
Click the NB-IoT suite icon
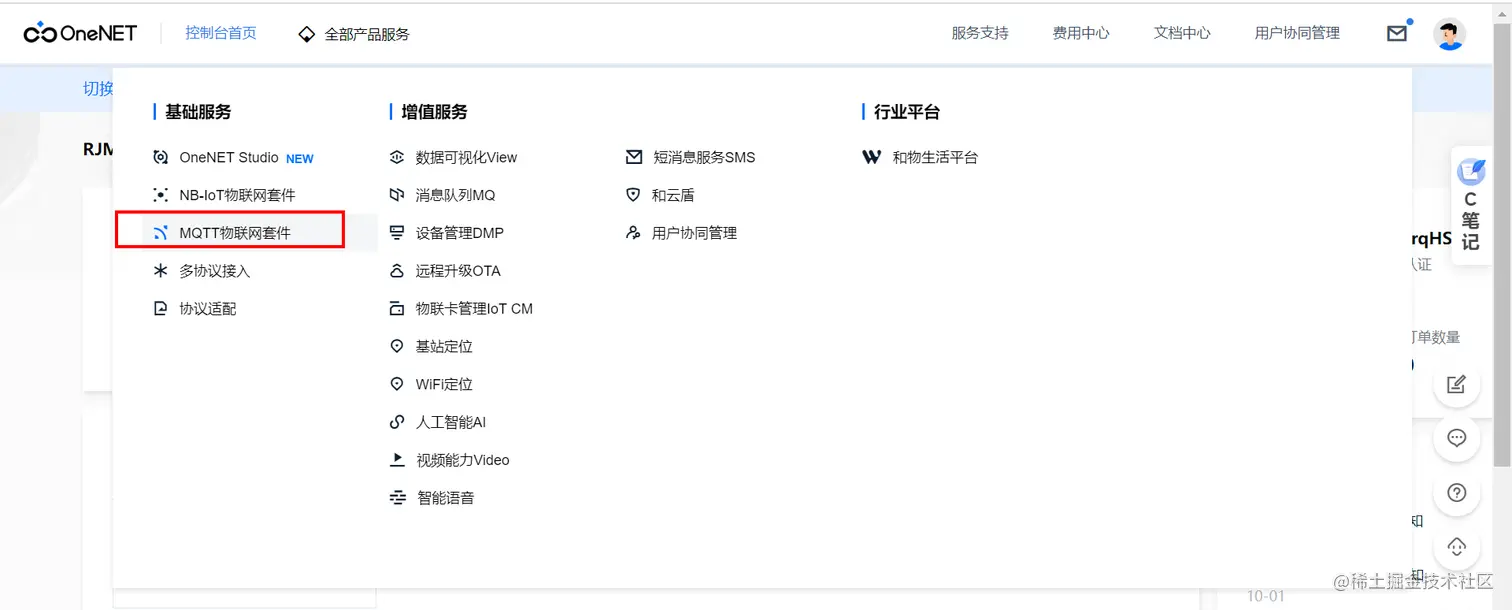pyautogui.click(x=160, y=195)
